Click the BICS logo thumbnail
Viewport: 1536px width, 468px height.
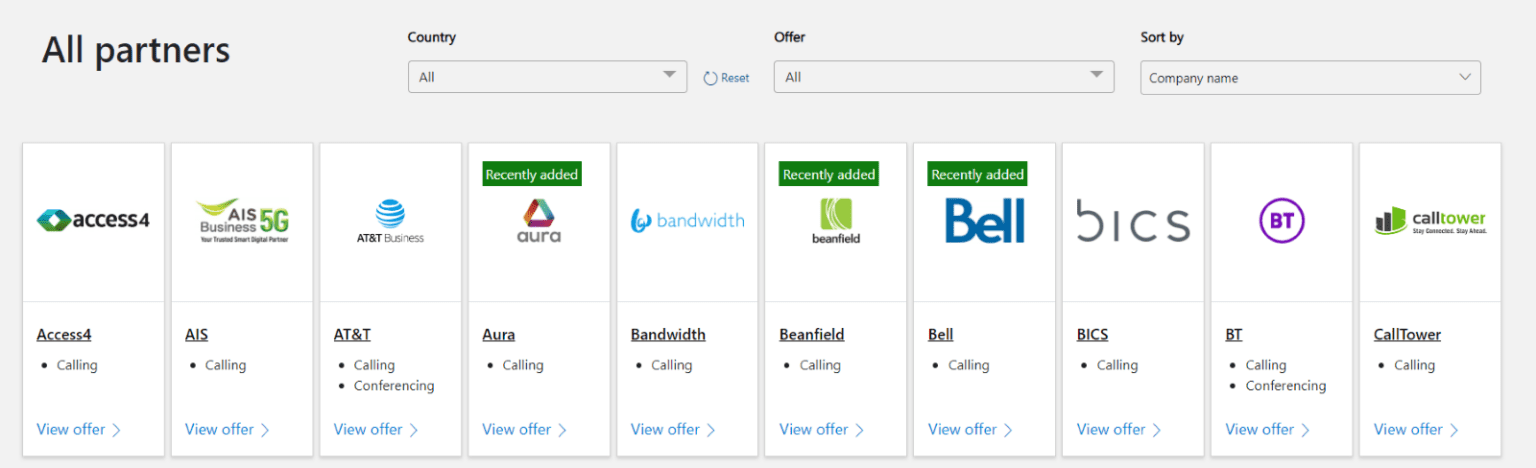pyautogui.click(x=1133, y=221)
